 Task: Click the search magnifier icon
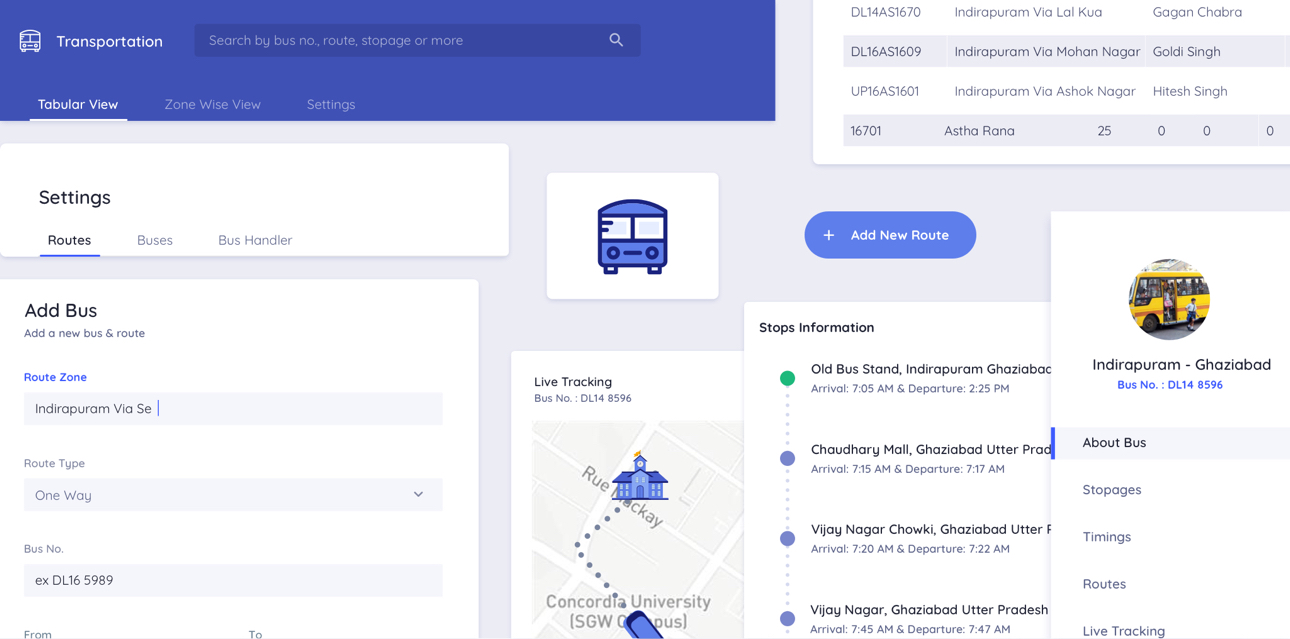point(616,40)
